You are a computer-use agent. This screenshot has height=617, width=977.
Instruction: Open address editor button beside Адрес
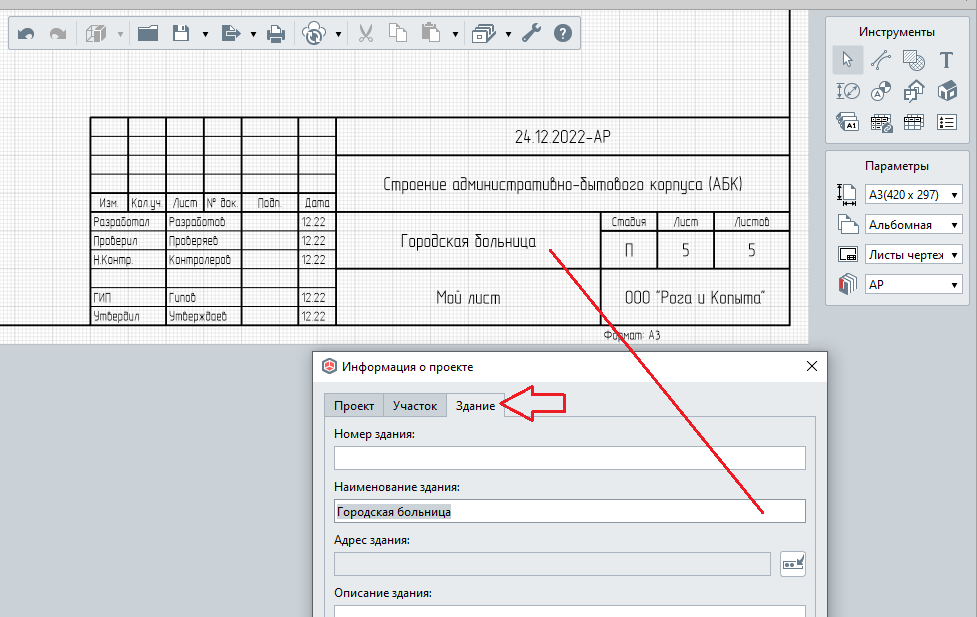pyautogui.click(x=793, y=564)
